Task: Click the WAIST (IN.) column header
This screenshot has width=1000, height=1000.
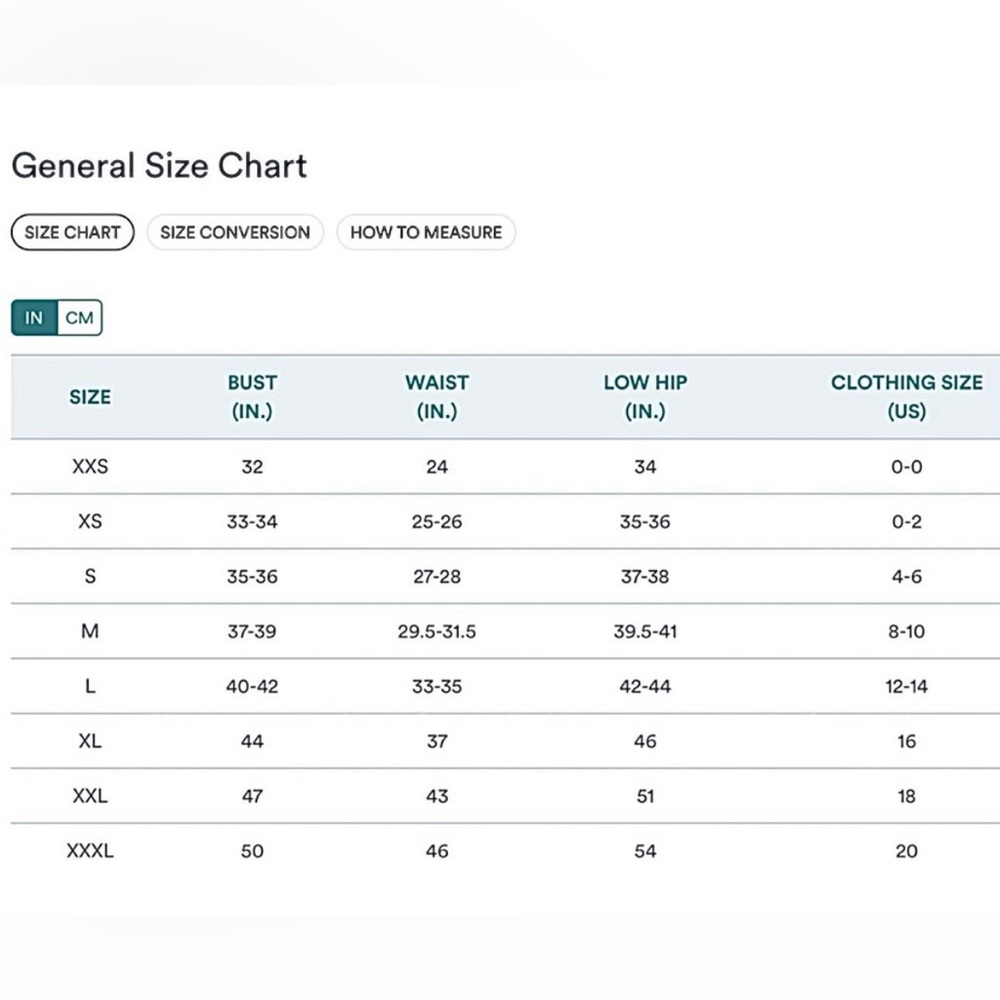Action: [437, 397]
